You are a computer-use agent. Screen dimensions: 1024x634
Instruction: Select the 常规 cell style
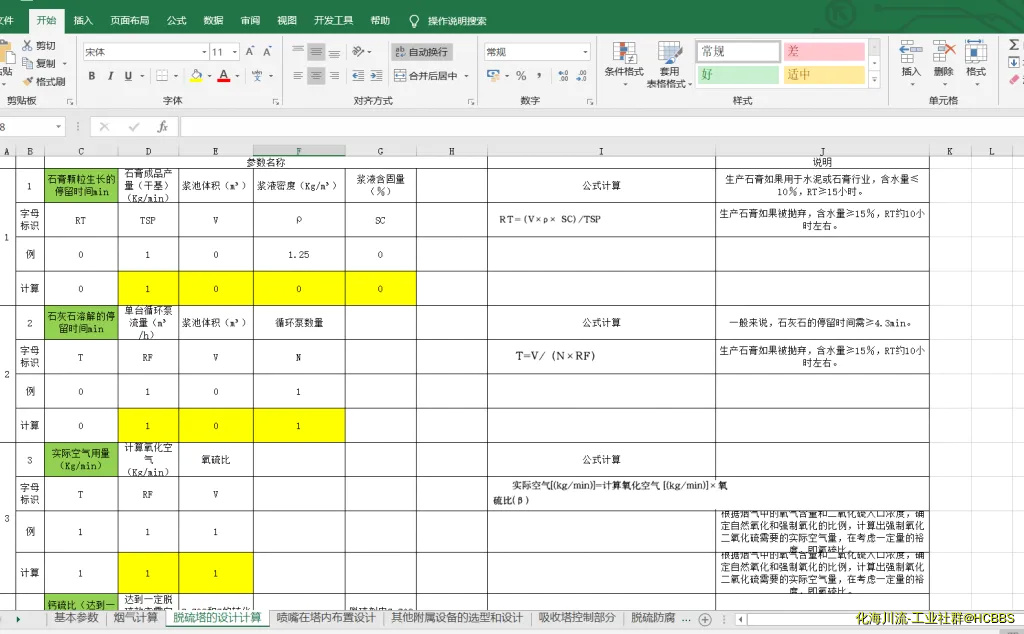coord(738,51)
